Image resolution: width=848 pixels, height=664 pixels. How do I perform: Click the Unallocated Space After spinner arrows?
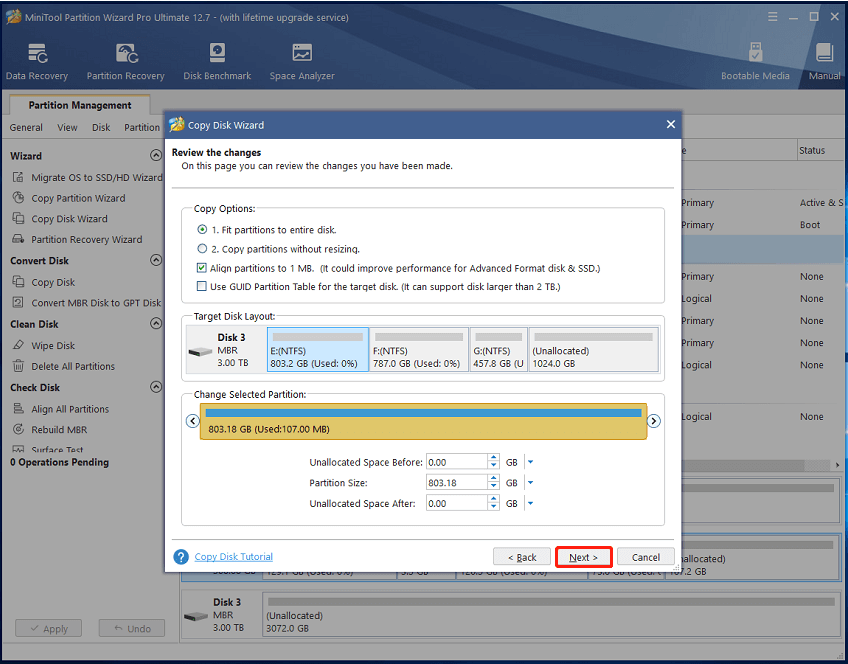click(493, 503)
